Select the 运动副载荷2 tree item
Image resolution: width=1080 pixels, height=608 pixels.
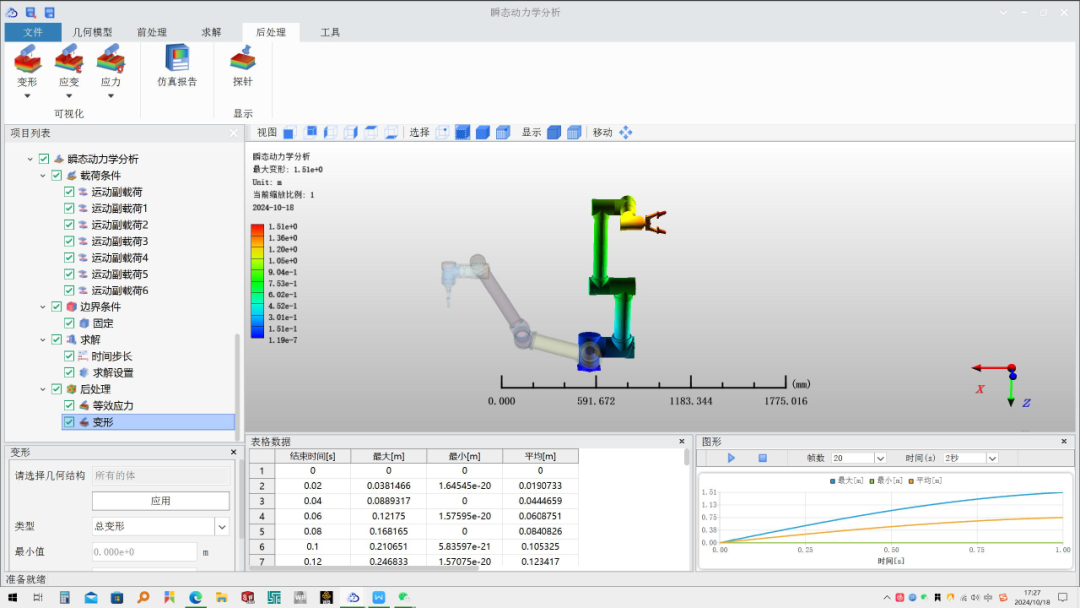(120, 224)
